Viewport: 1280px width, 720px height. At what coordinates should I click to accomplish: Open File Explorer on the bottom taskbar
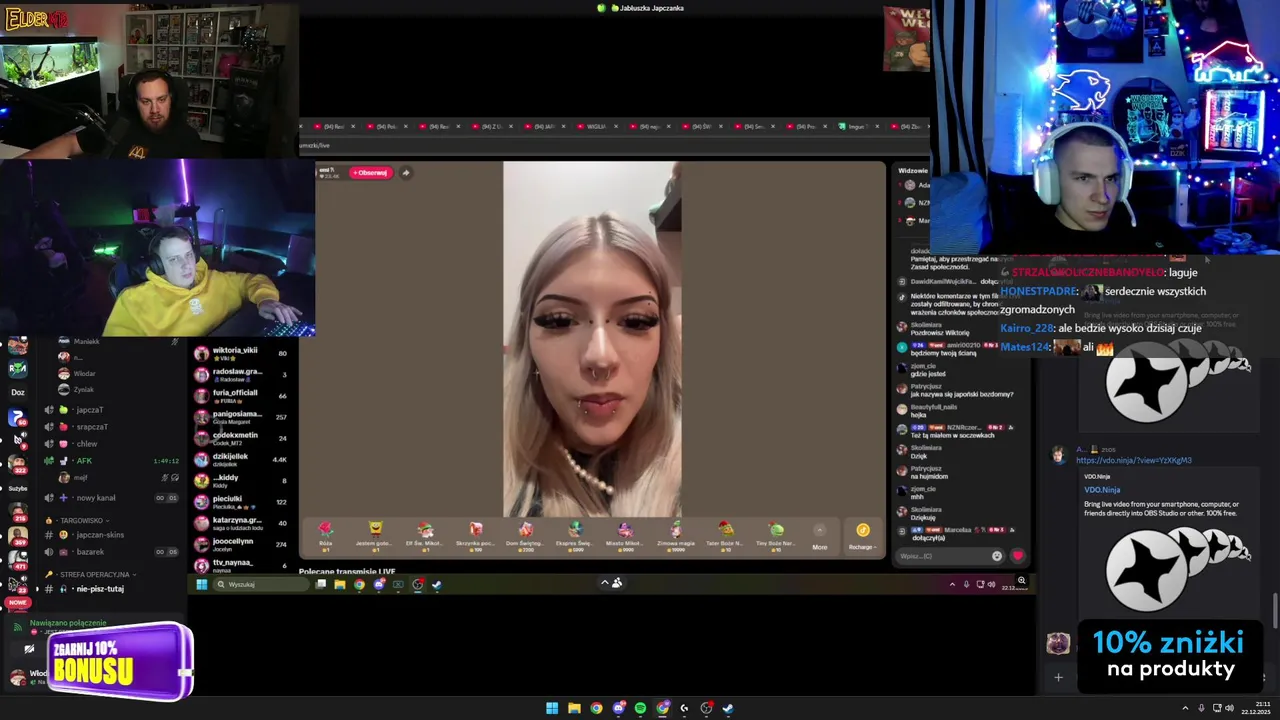tap(574, 708)
